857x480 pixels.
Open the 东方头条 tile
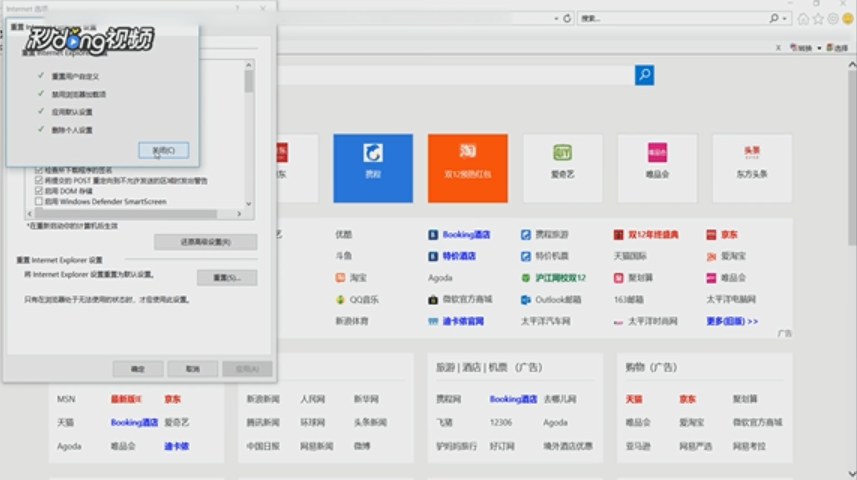tap(752, 168)
